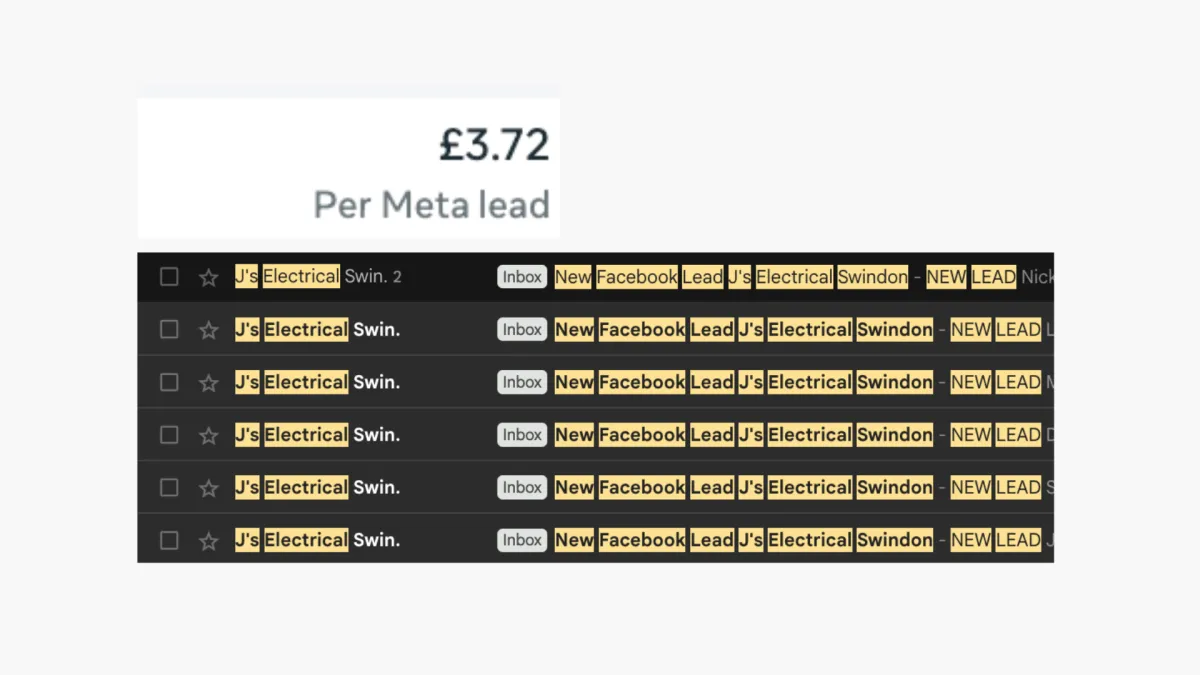Select the checkbox for the top unbolded email
The image size is (1200, 675).
(x=169, y=277)
